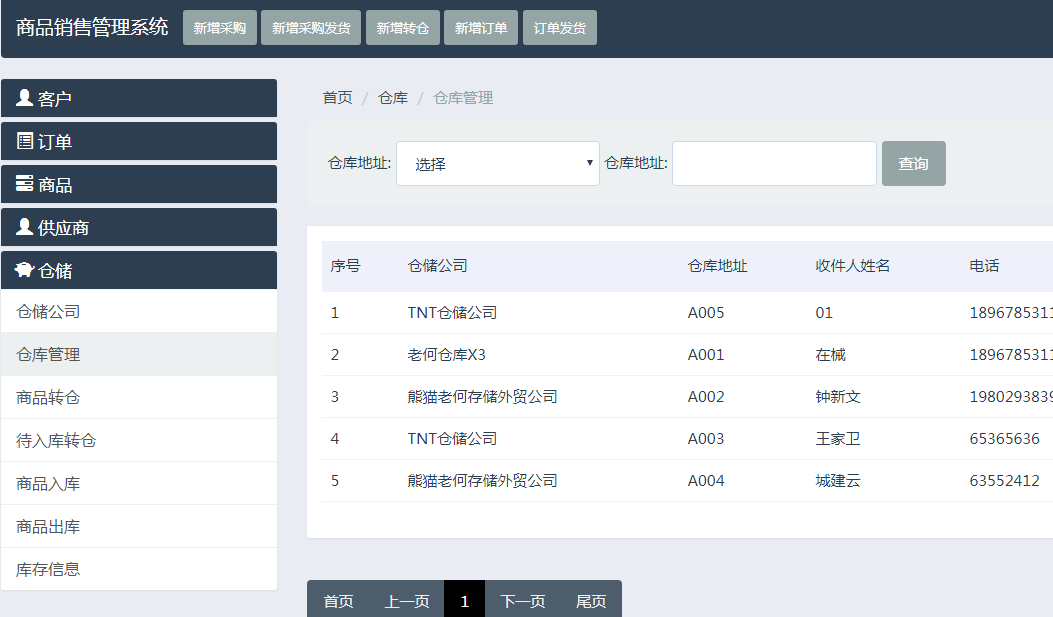Open the 仓库地址 选择 dropdown
Viewport: 1053px width, 617px height.
[x=498, y=164]
